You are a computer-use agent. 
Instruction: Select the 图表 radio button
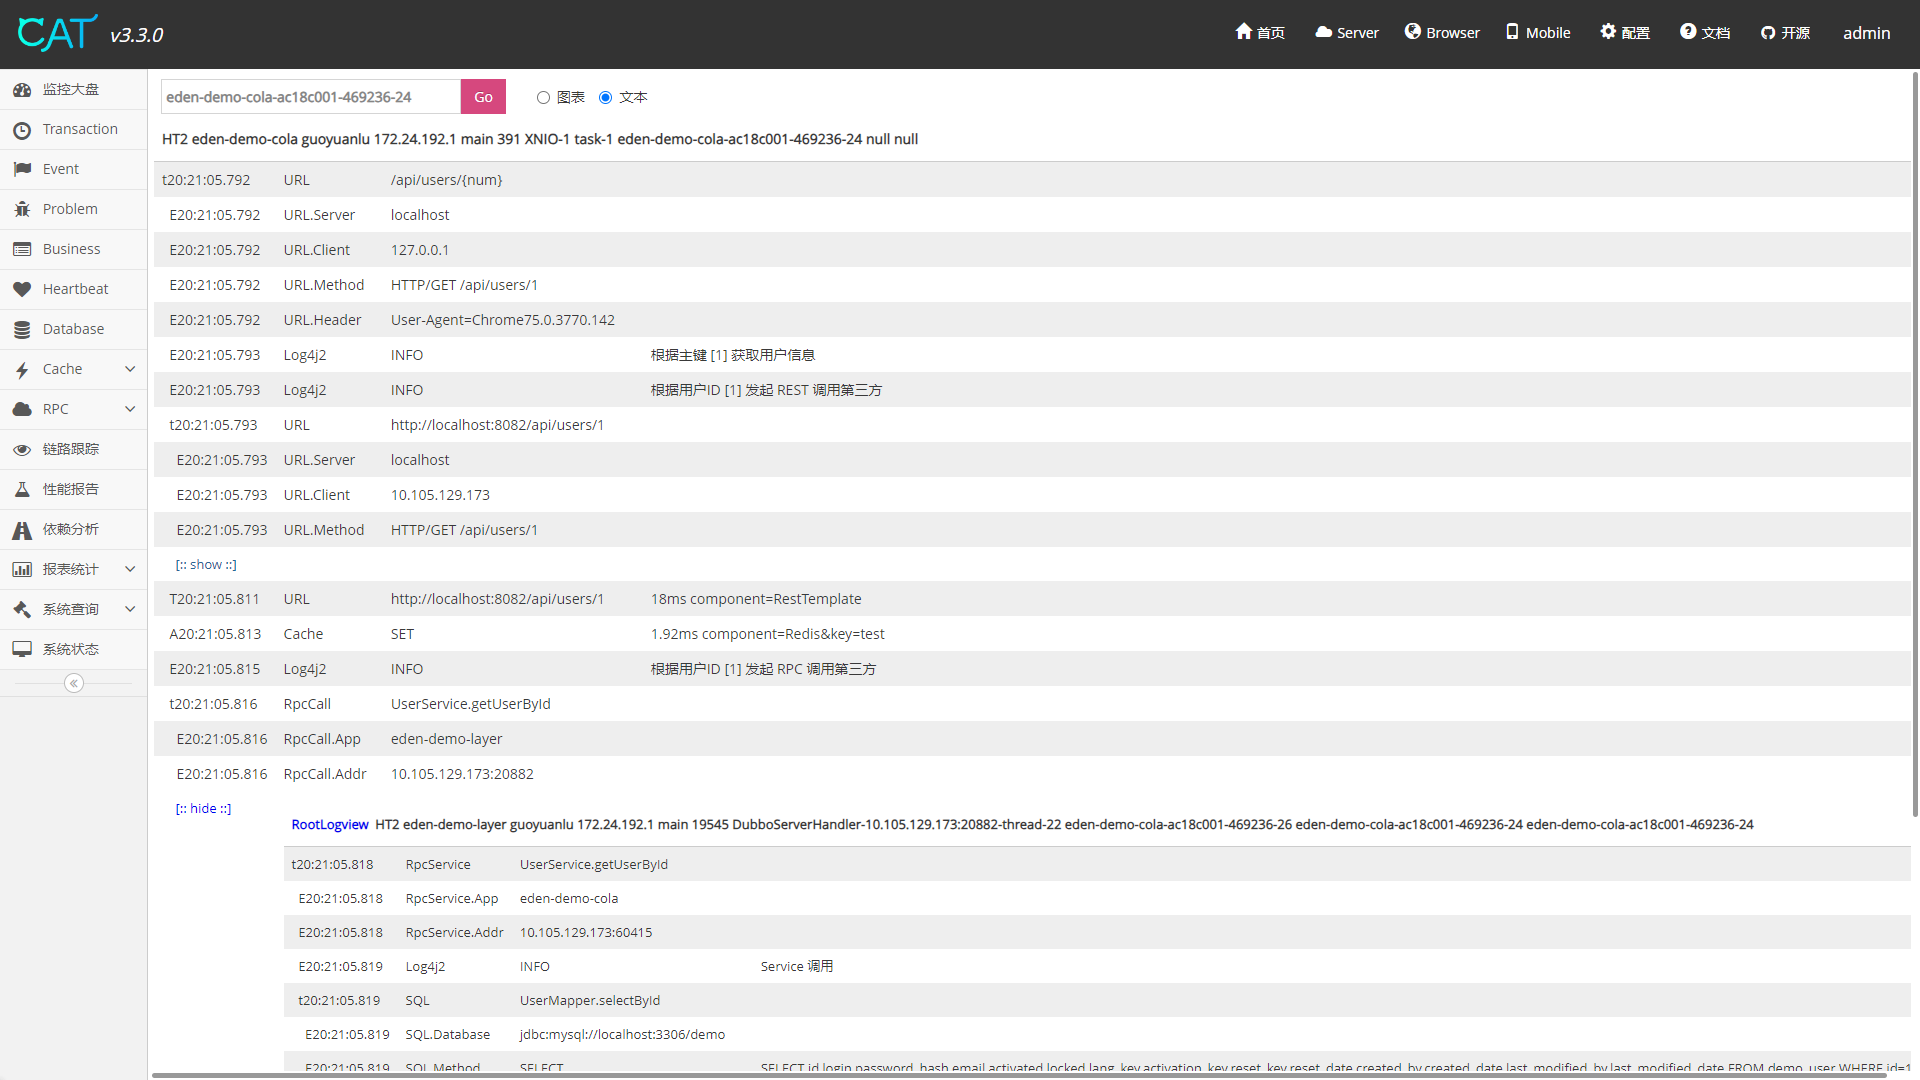[x=543, y=97]
